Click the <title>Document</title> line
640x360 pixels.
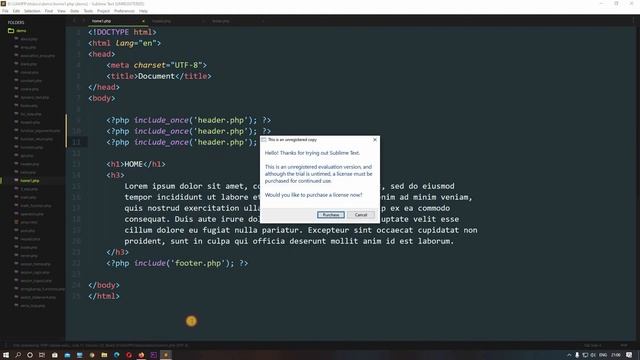(159, 76)
